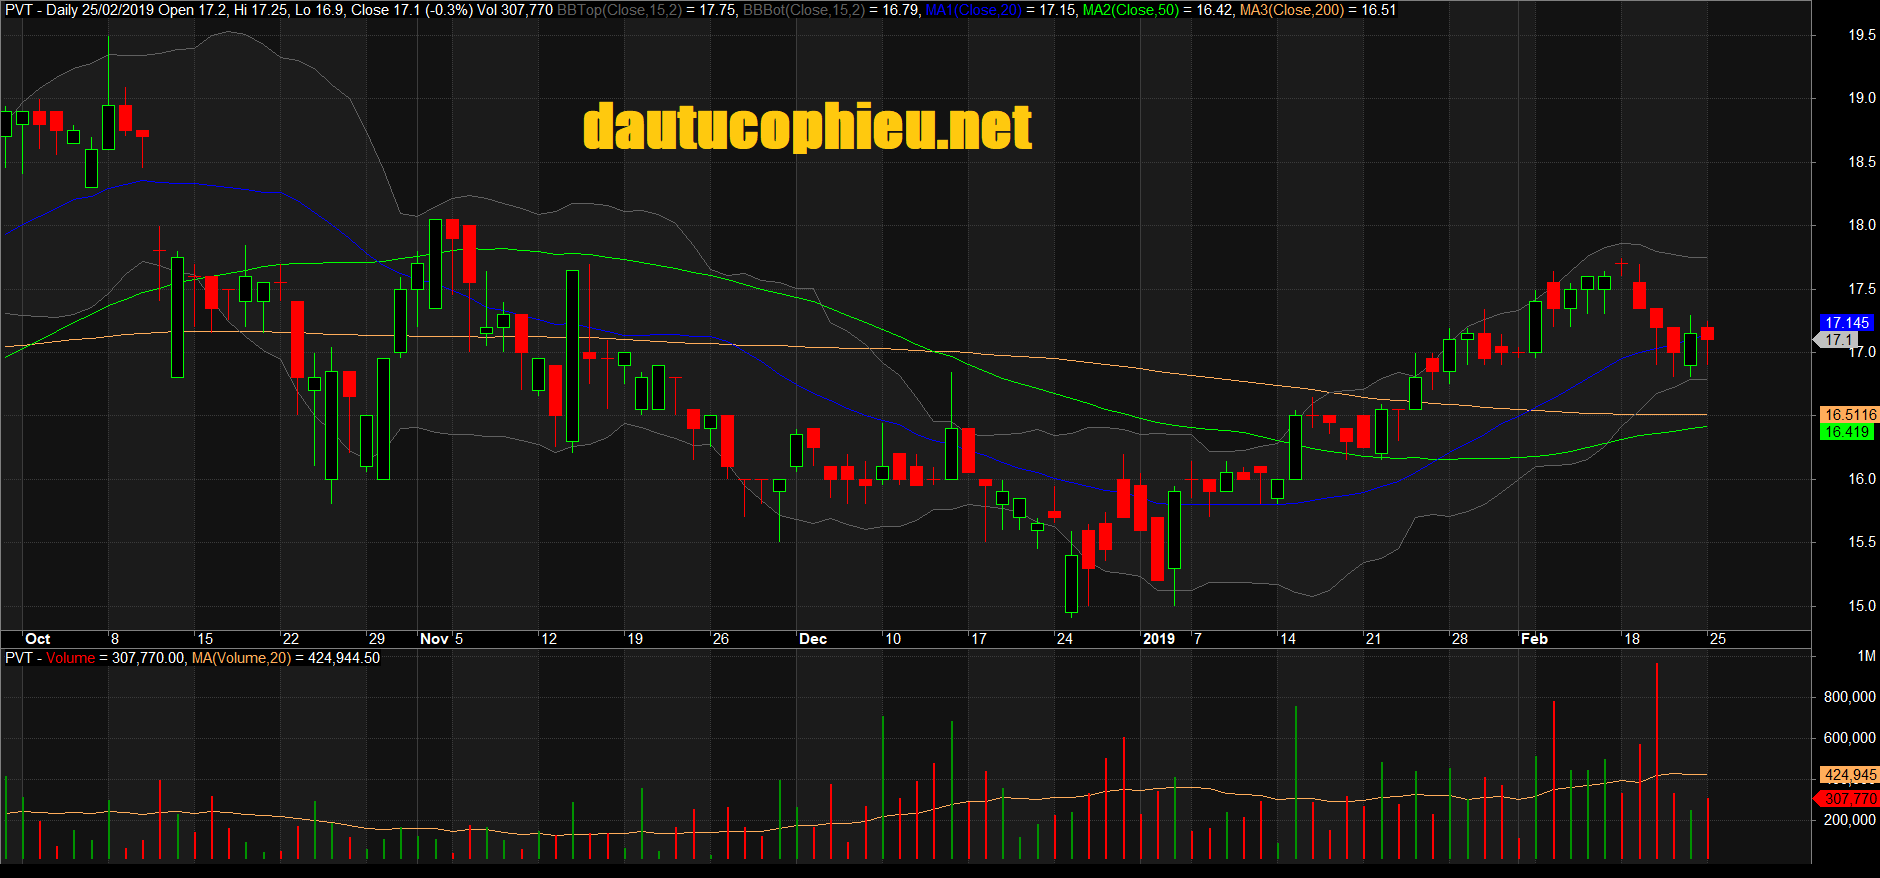Select the 2019 label on the date axis

click(x=1159, y=639)
